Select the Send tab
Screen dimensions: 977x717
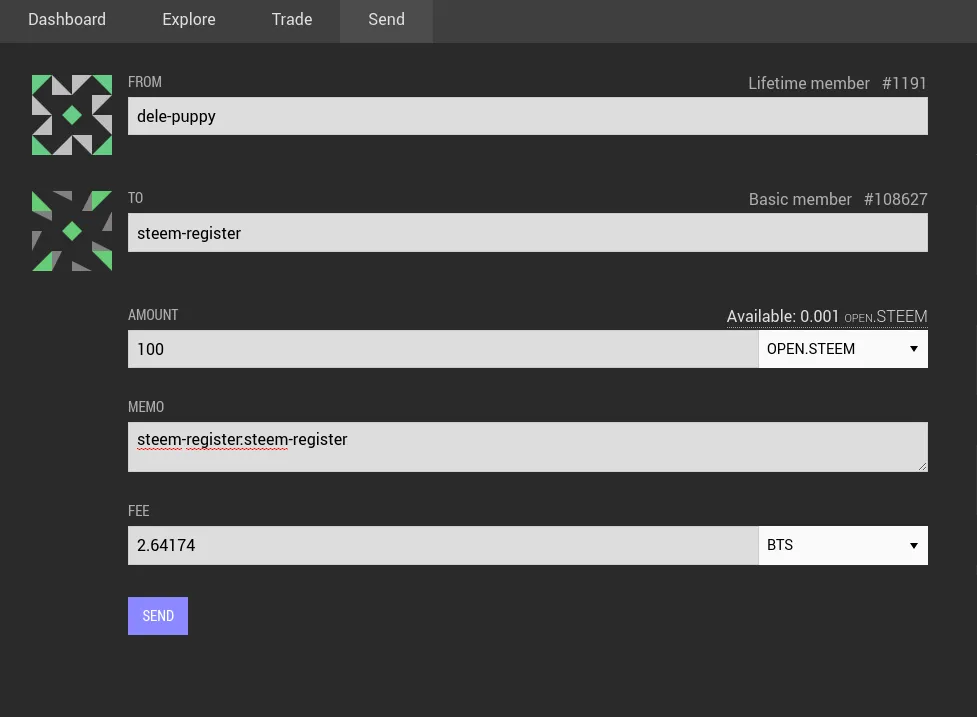point(386,20)
